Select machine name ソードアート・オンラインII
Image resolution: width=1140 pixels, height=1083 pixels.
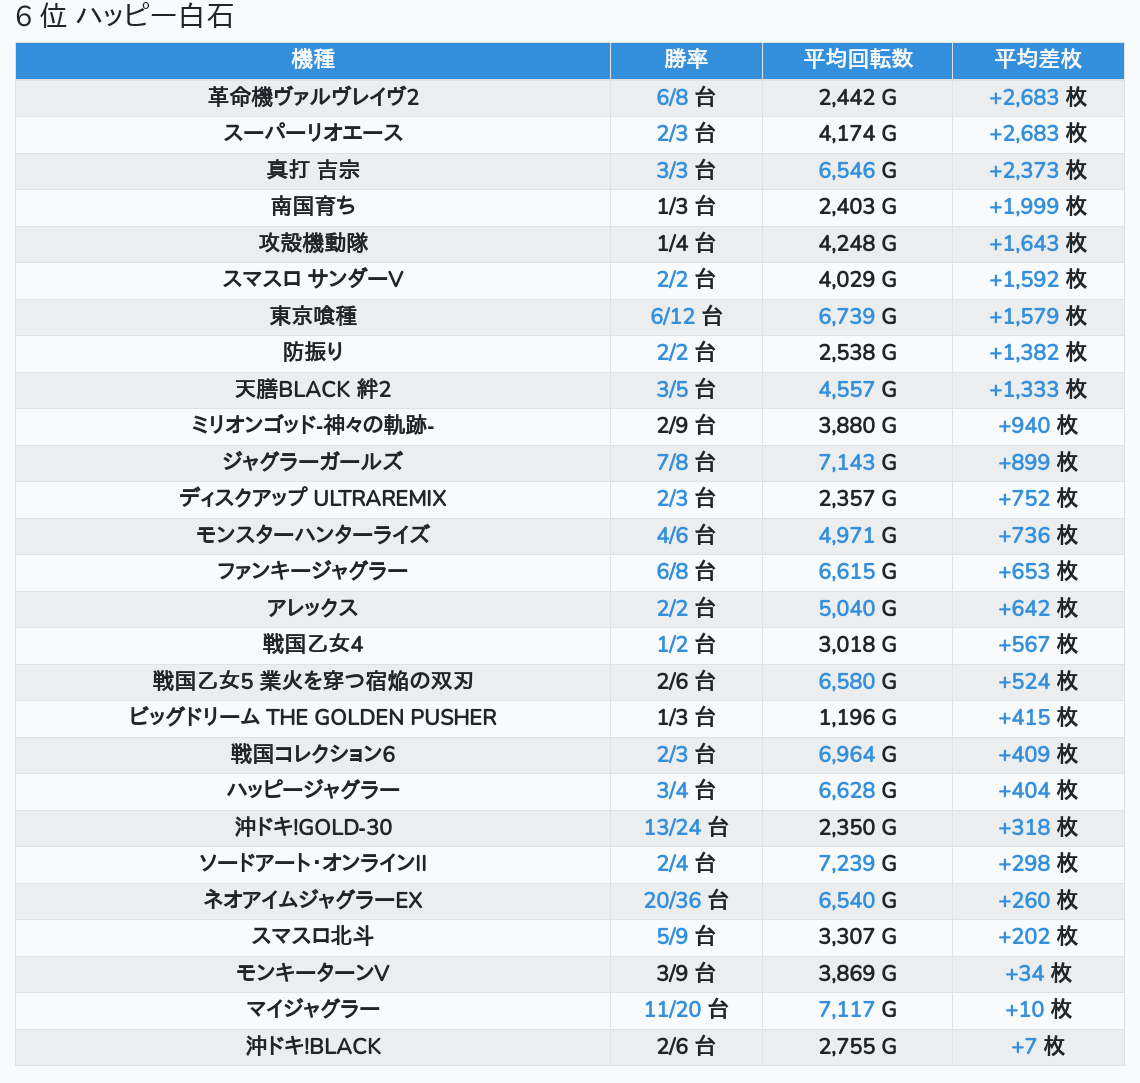[313, 863]
